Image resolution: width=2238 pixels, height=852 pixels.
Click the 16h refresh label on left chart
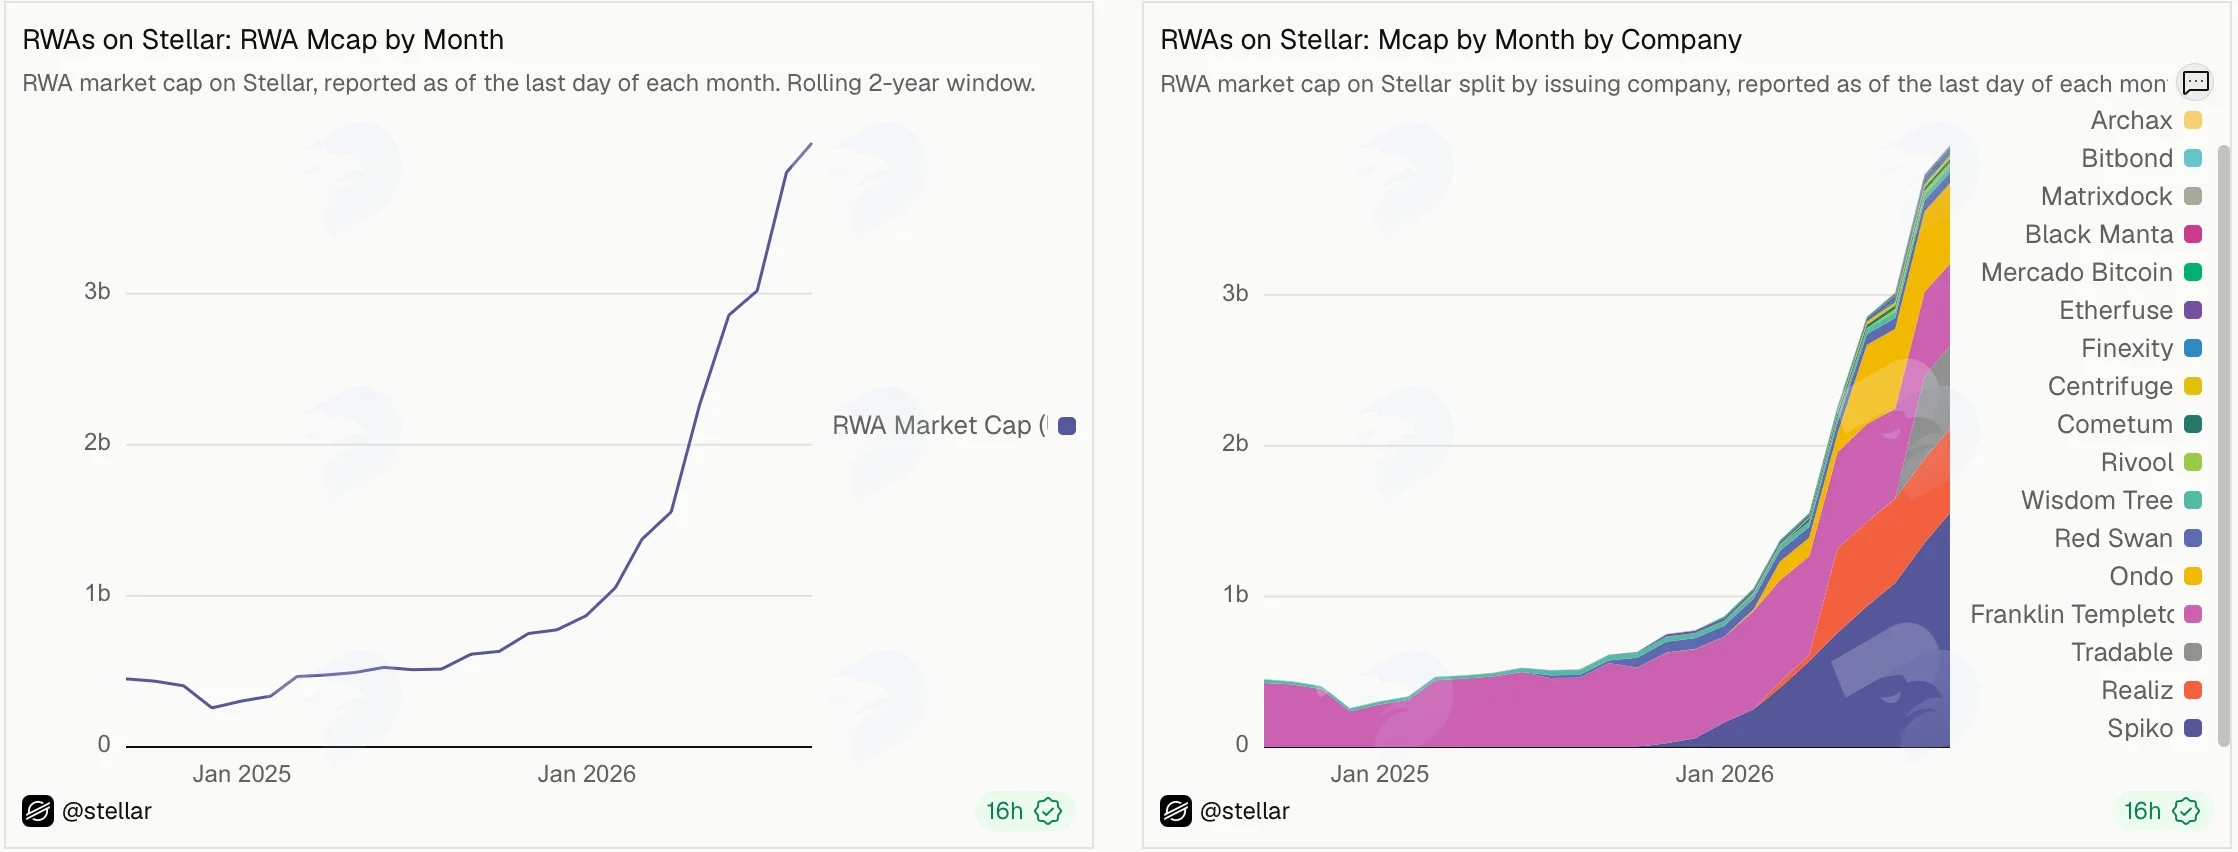(x=1004, y=811)
